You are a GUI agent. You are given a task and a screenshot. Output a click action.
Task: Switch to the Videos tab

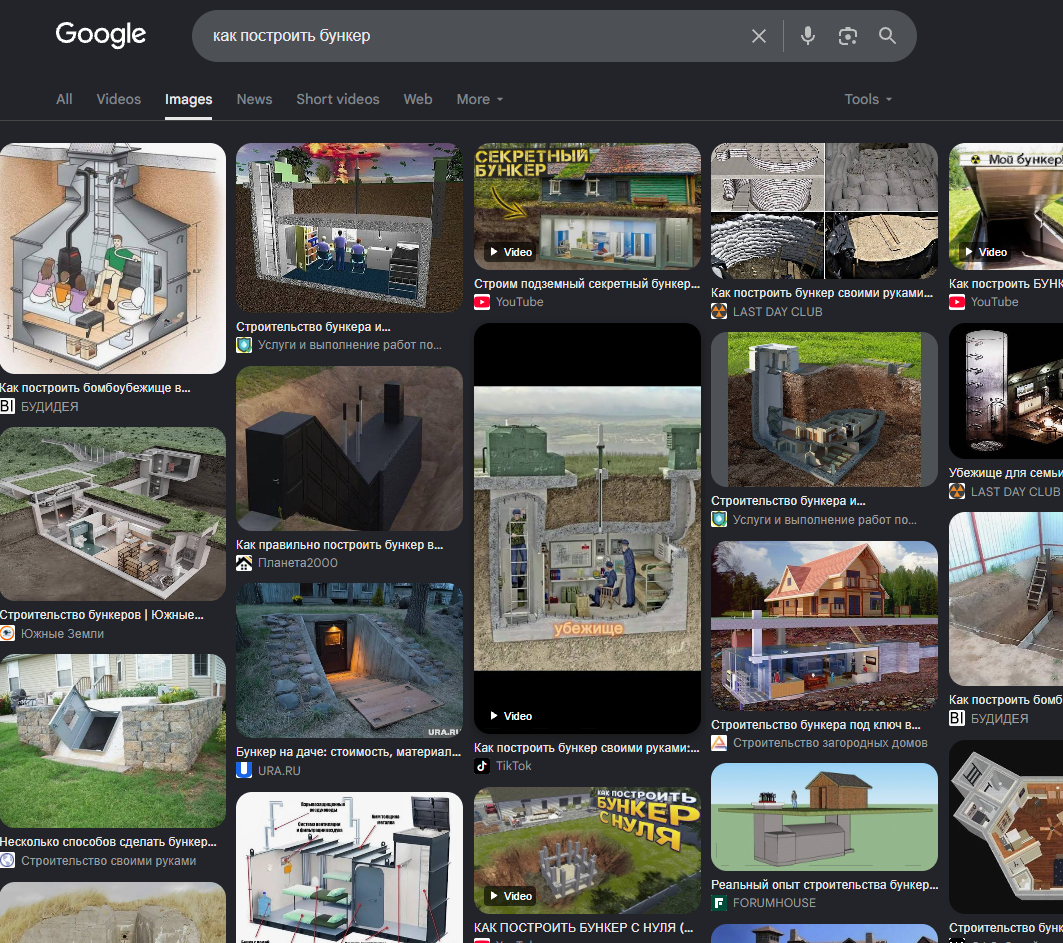(x=119, y=99)
